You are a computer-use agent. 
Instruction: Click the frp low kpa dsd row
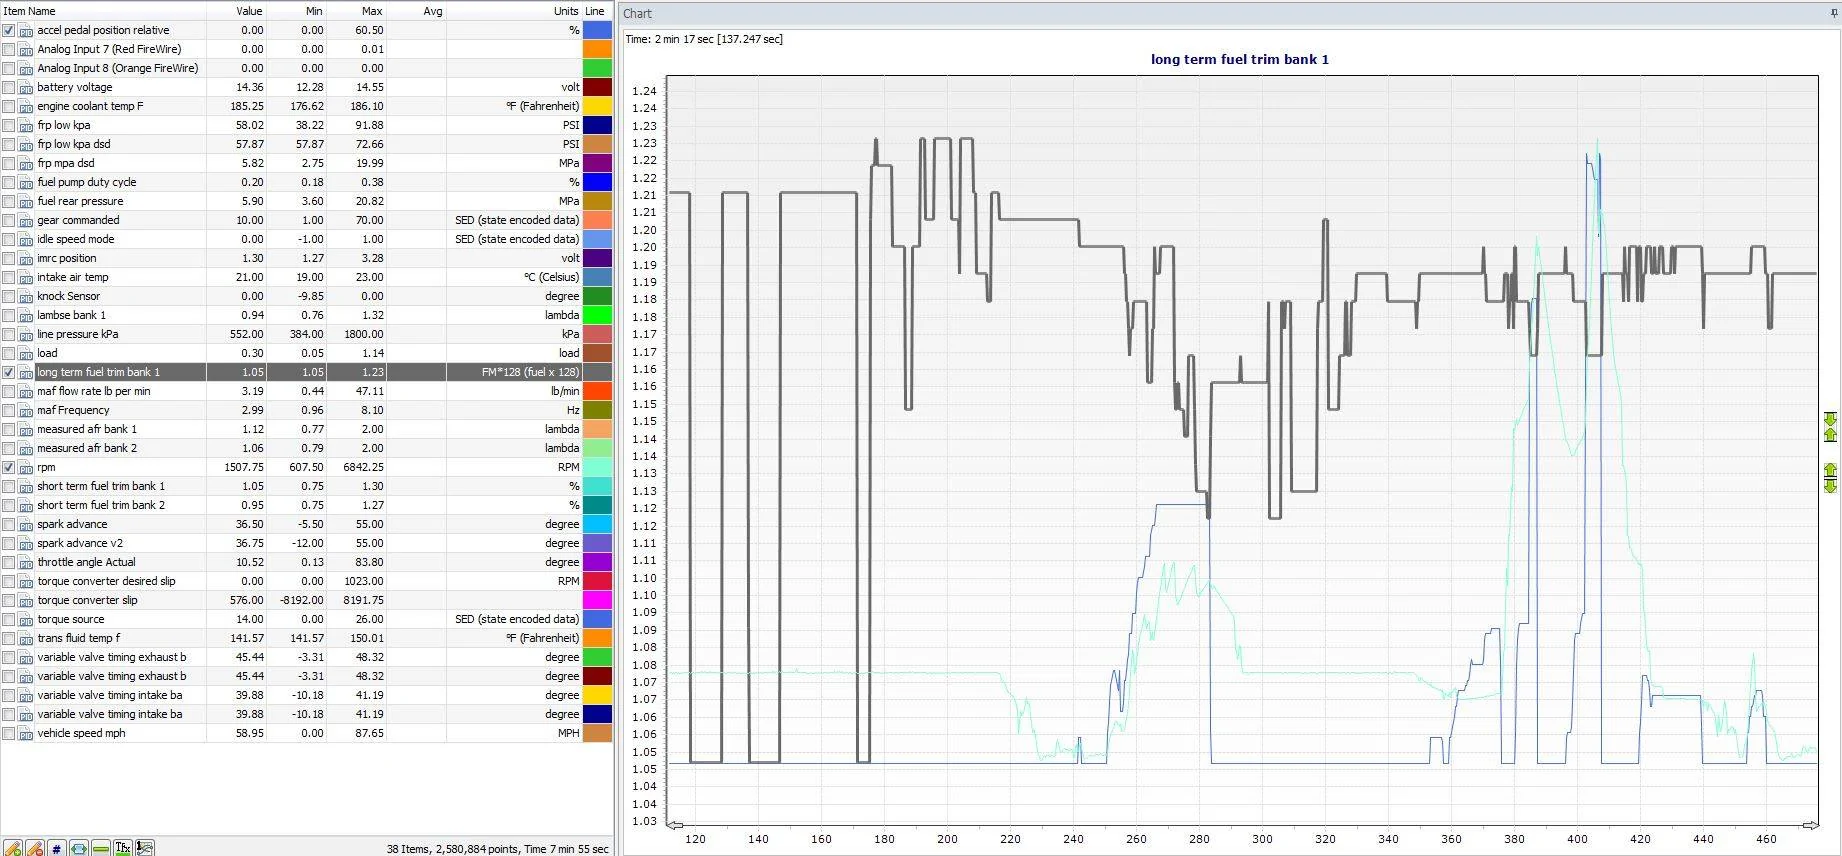tap(306, 144)
